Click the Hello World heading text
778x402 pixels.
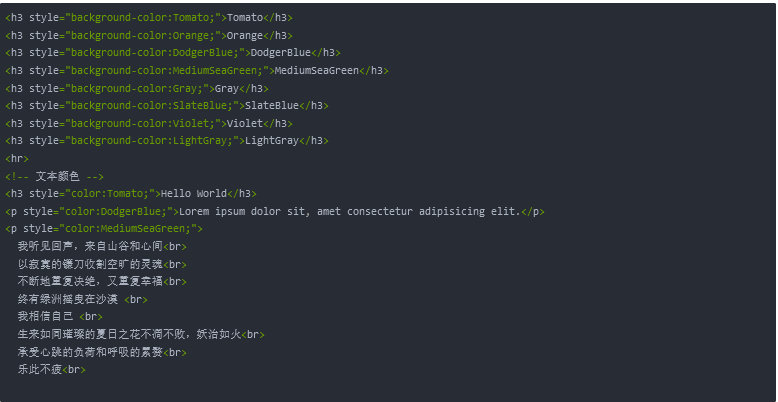coord(194,194)
